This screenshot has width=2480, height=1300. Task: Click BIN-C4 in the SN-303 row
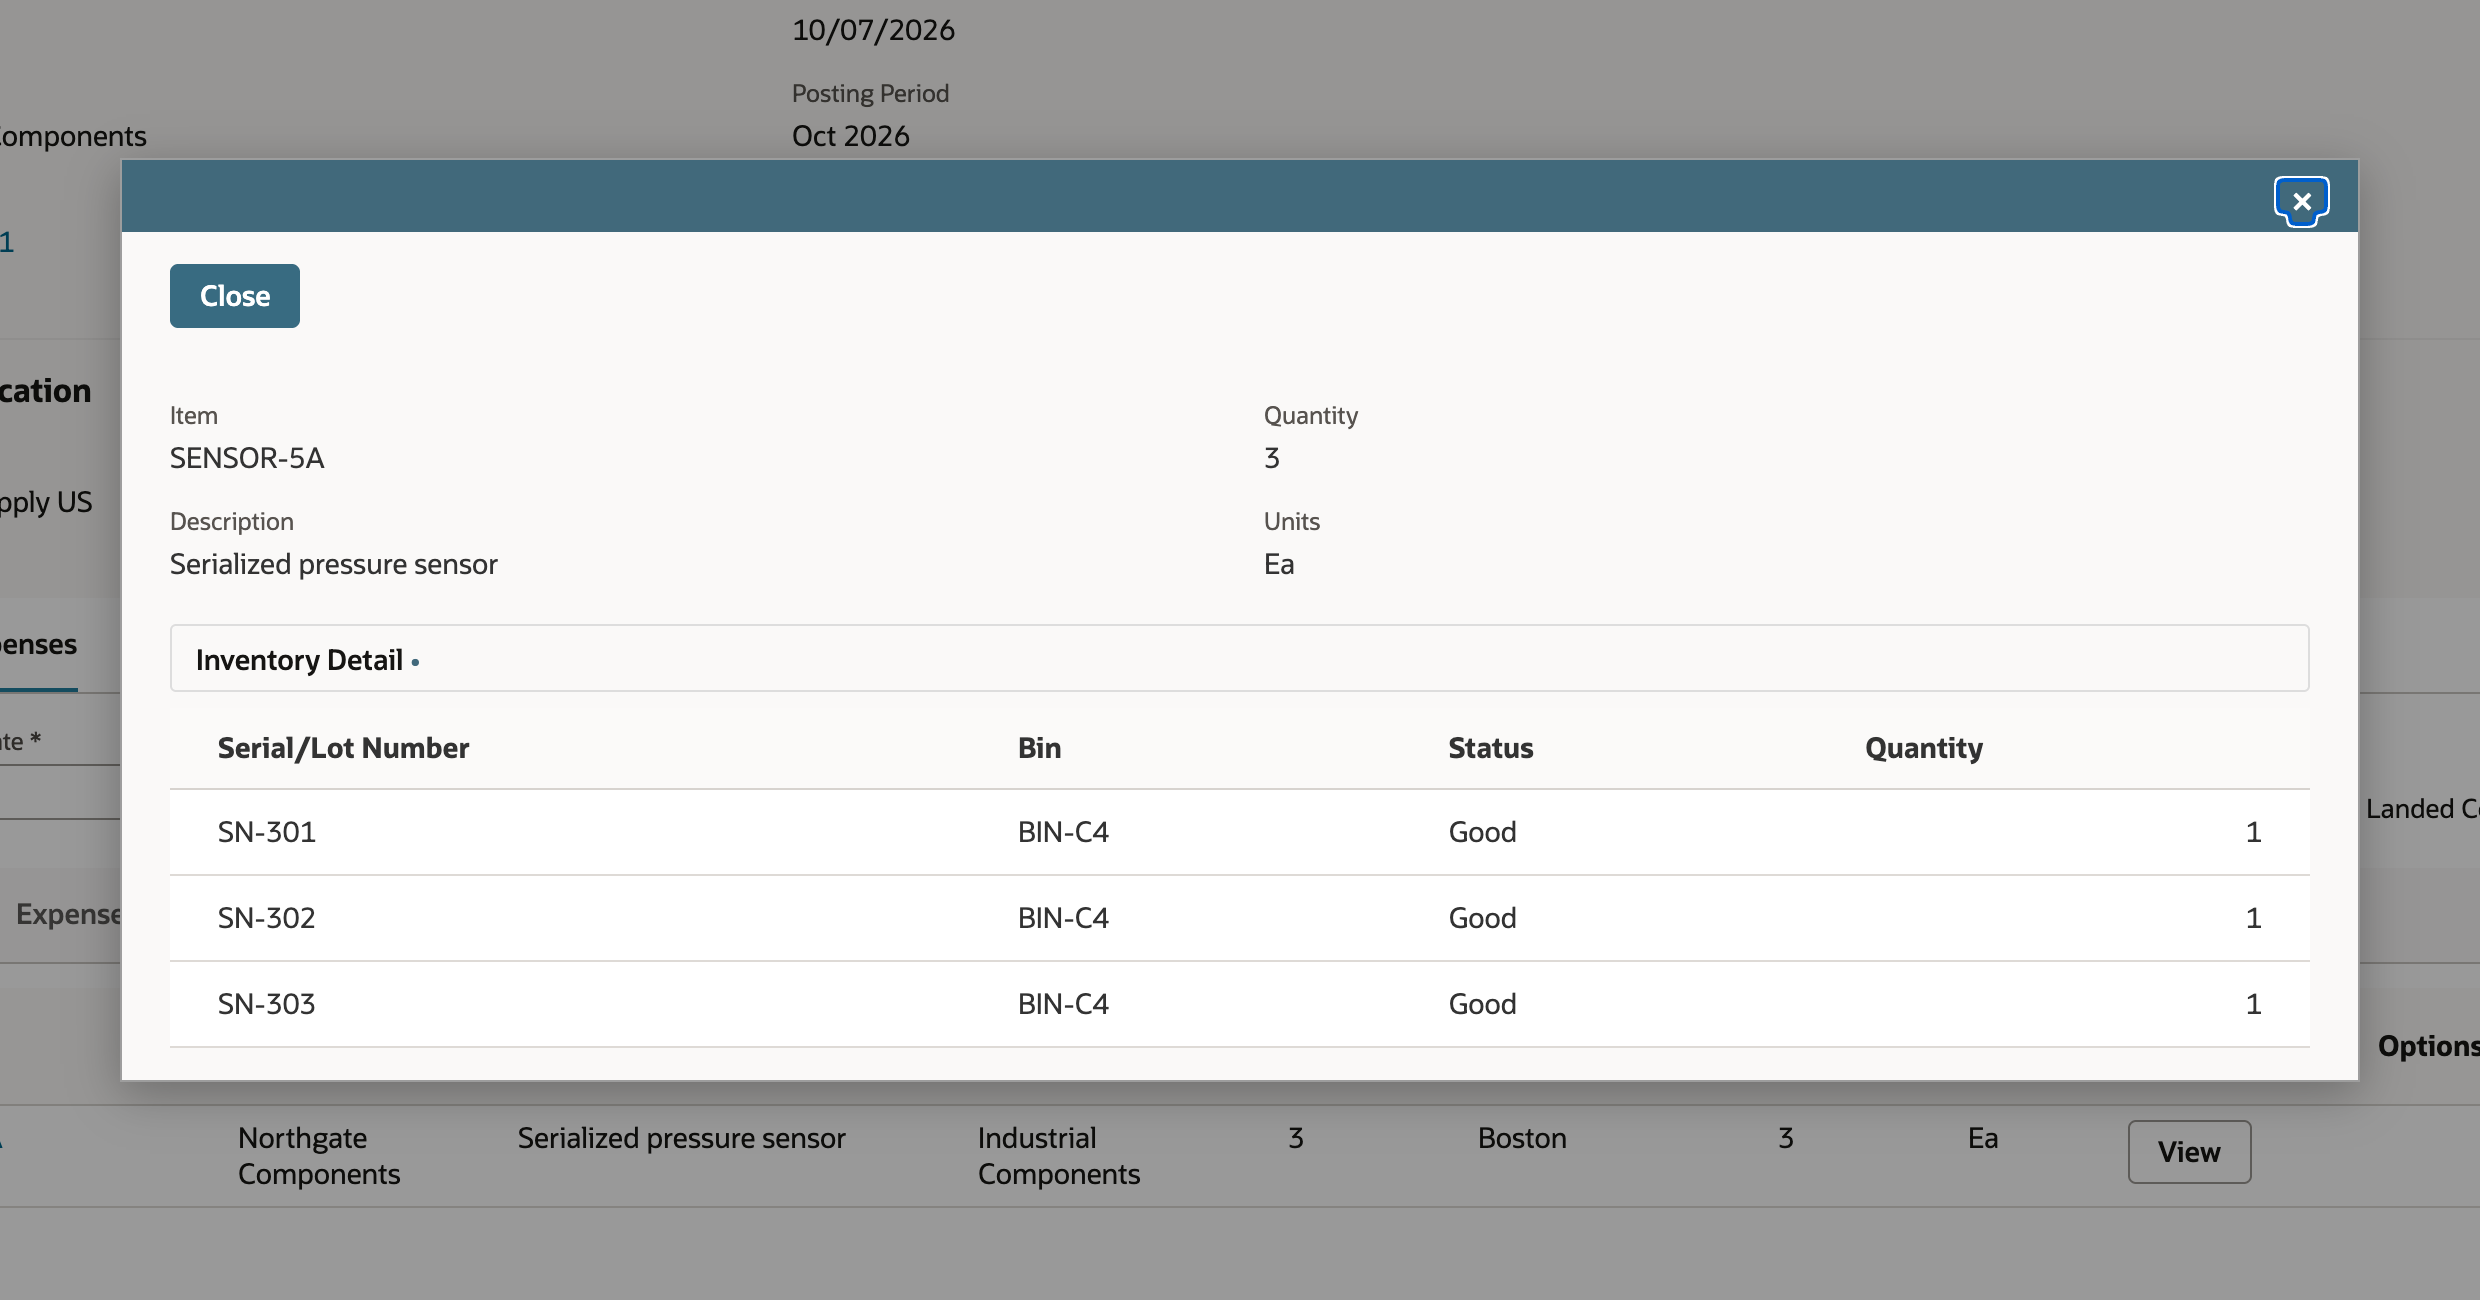tap(1063, 1004)
